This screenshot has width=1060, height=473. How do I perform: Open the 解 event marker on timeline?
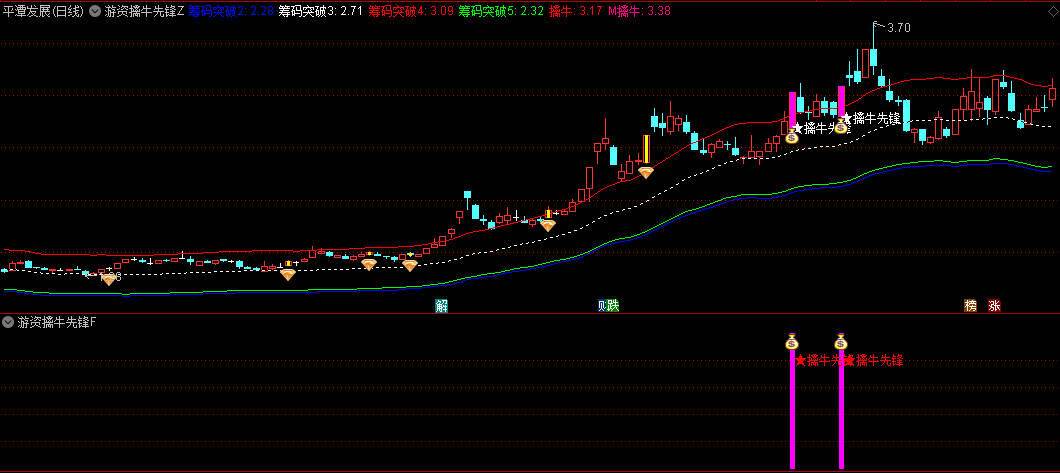[x=441, y=306]
